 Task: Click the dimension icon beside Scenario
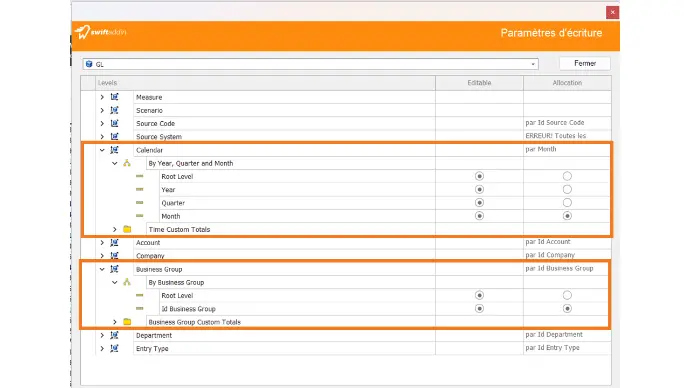pyautogui.click(x=114, y=110)
